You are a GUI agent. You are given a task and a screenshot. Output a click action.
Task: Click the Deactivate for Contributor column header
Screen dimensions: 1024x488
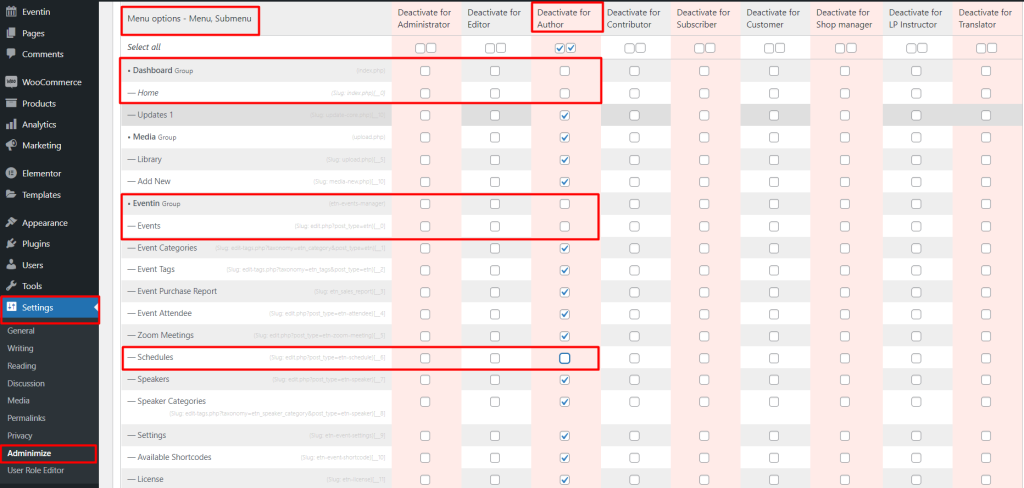coord(633,18)
